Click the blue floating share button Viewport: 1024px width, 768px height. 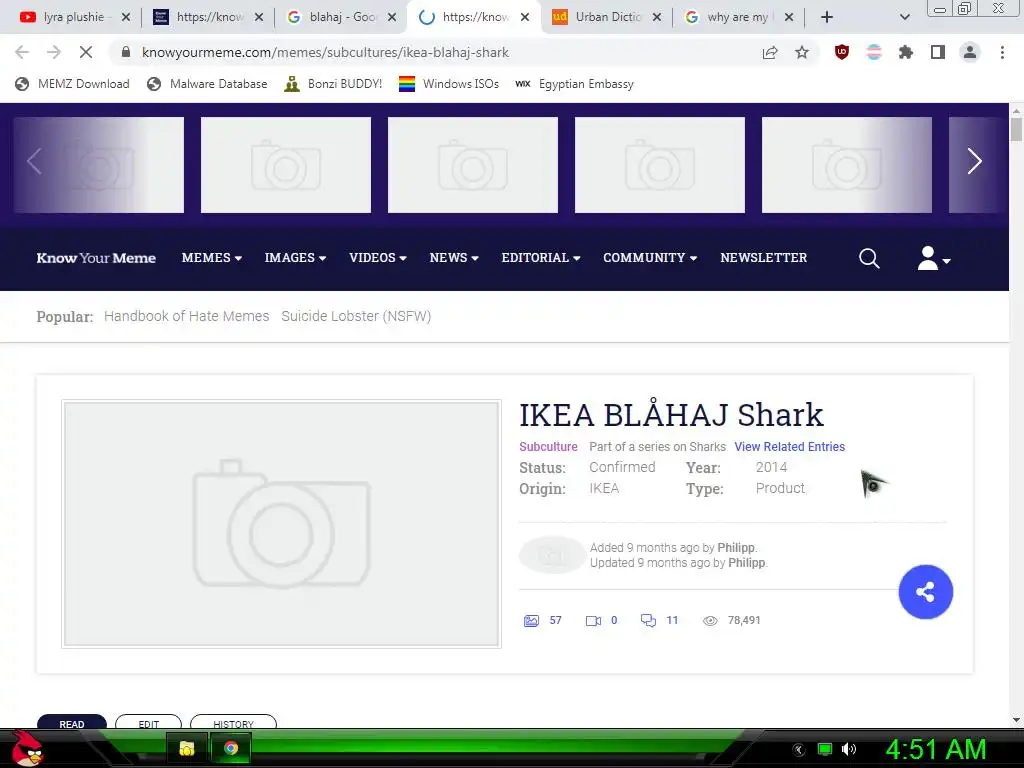click(x=925, y=592)
